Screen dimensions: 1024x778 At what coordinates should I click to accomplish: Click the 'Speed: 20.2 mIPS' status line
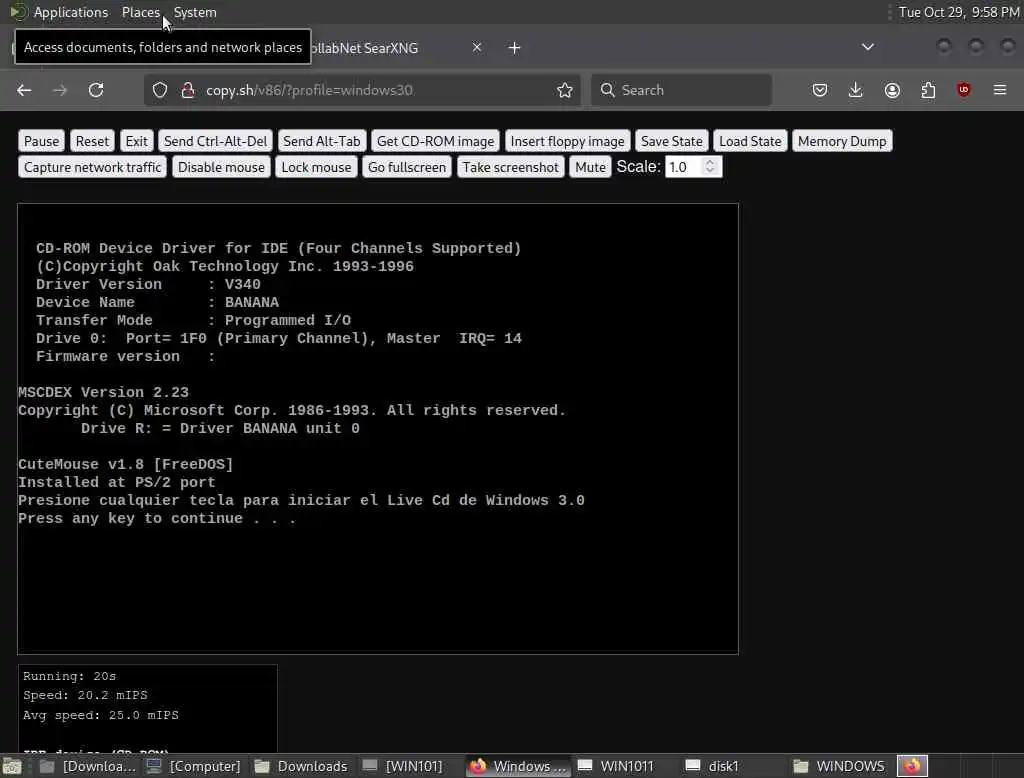(x=85, y=695)
